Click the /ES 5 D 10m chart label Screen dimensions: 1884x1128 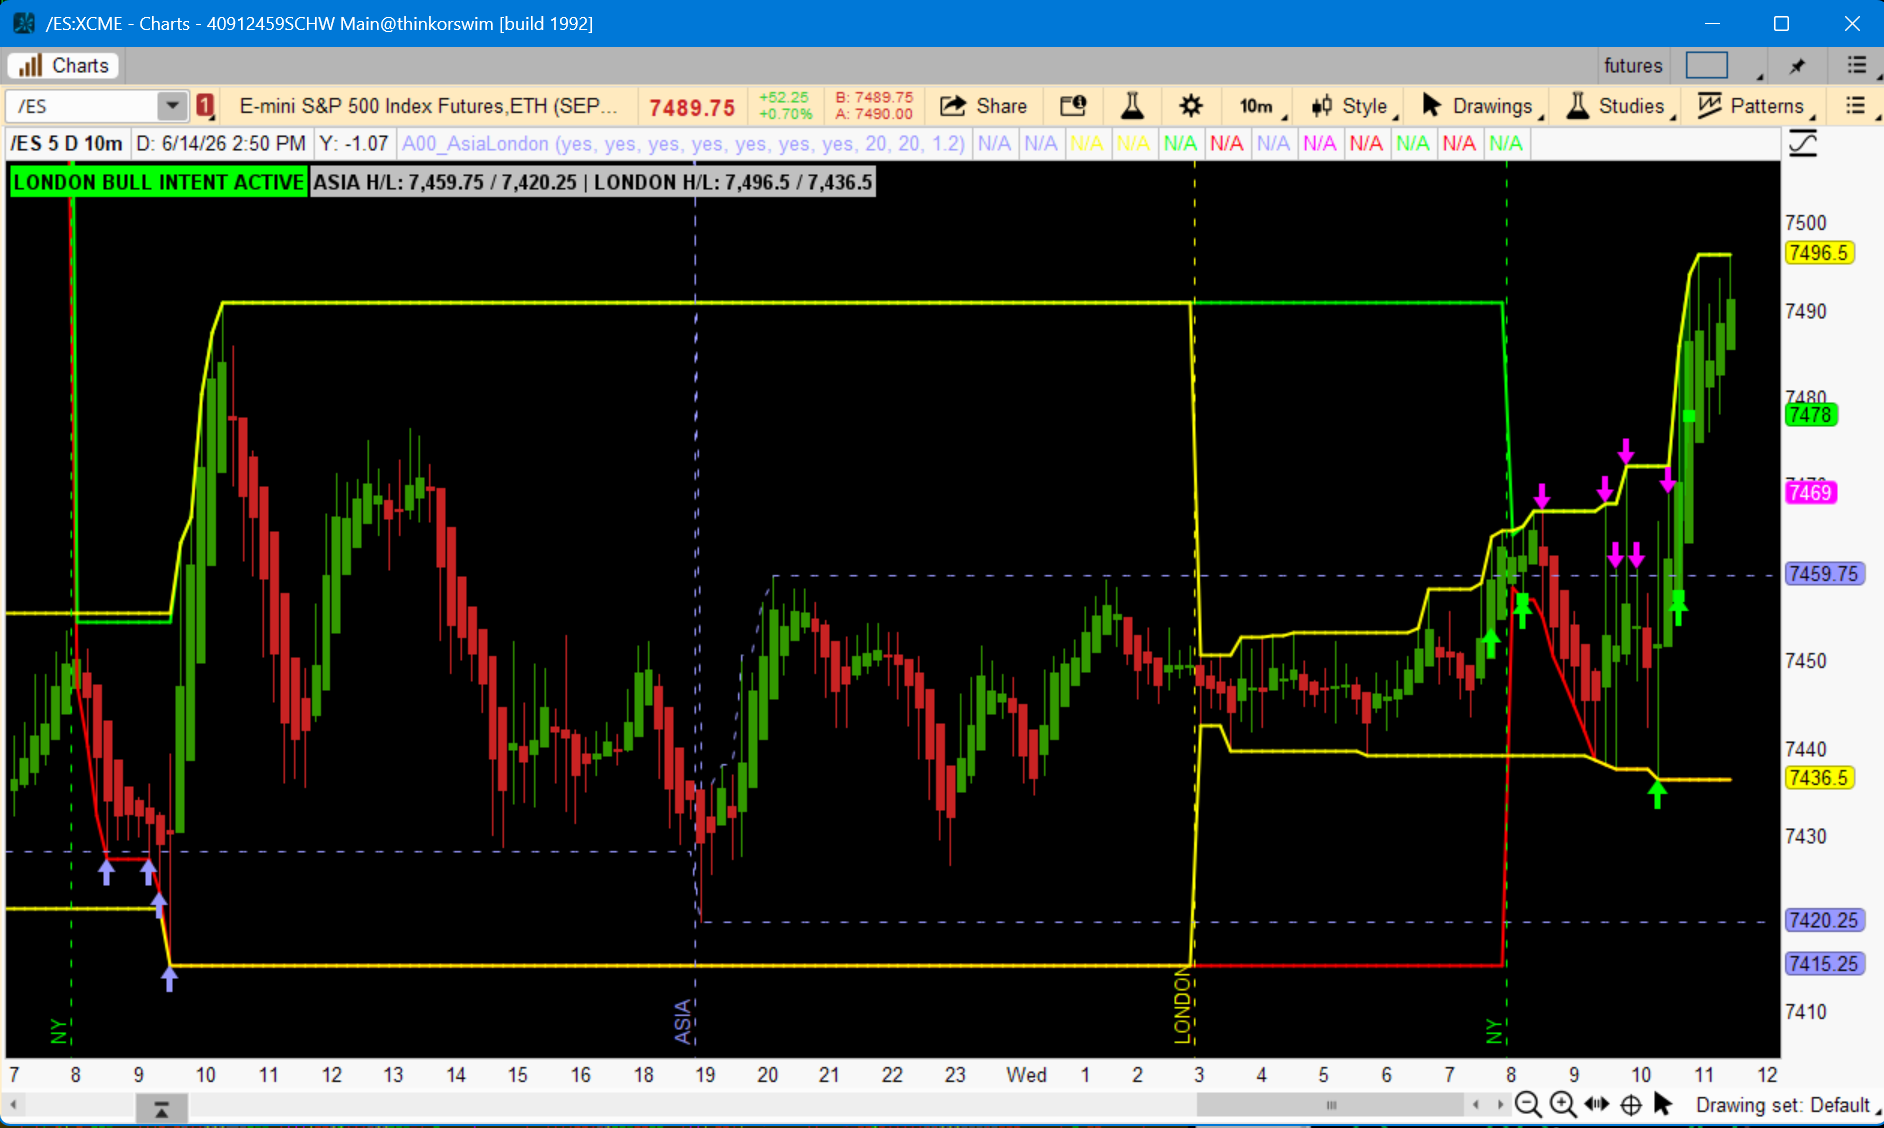[66, 144]
